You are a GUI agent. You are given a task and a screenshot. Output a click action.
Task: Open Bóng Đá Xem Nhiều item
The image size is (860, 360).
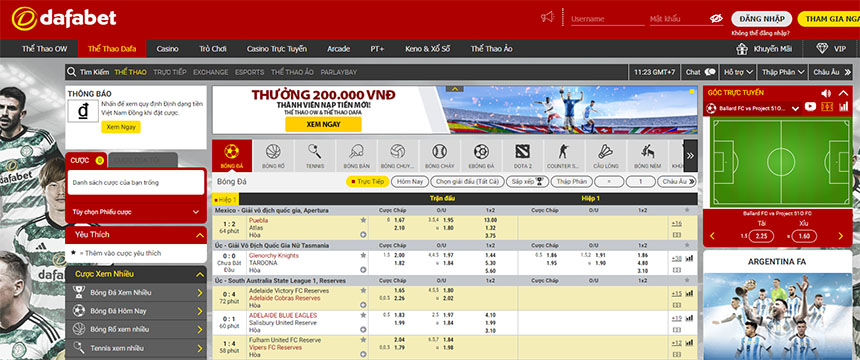tap(136, 292)
